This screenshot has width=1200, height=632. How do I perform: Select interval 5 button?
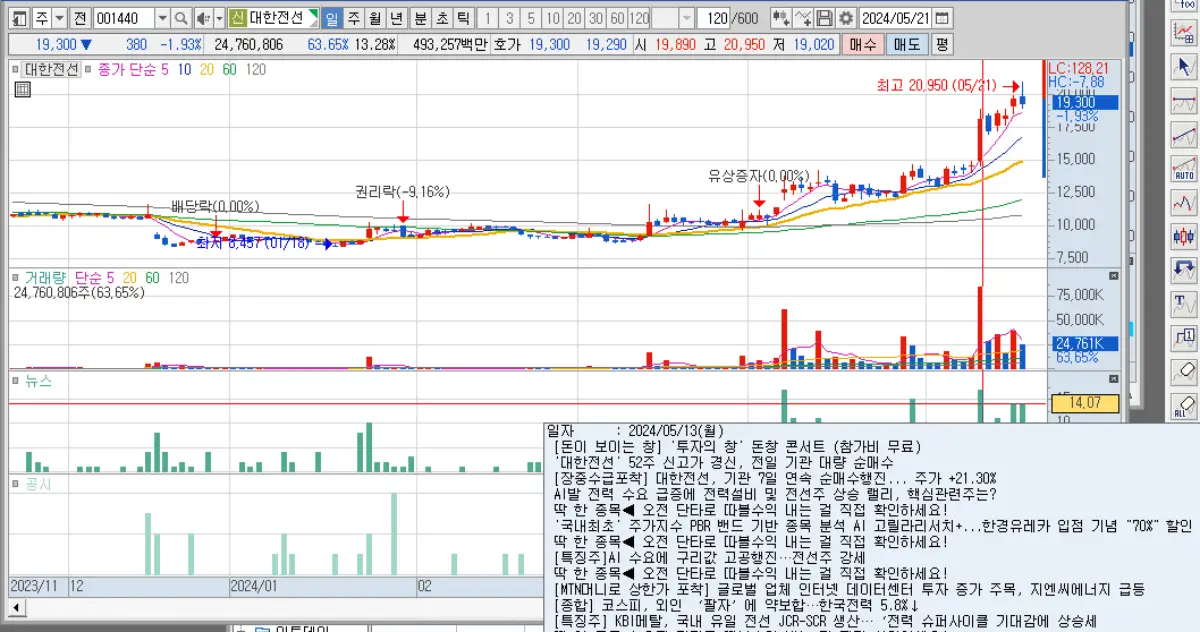[x=530, y=19]
